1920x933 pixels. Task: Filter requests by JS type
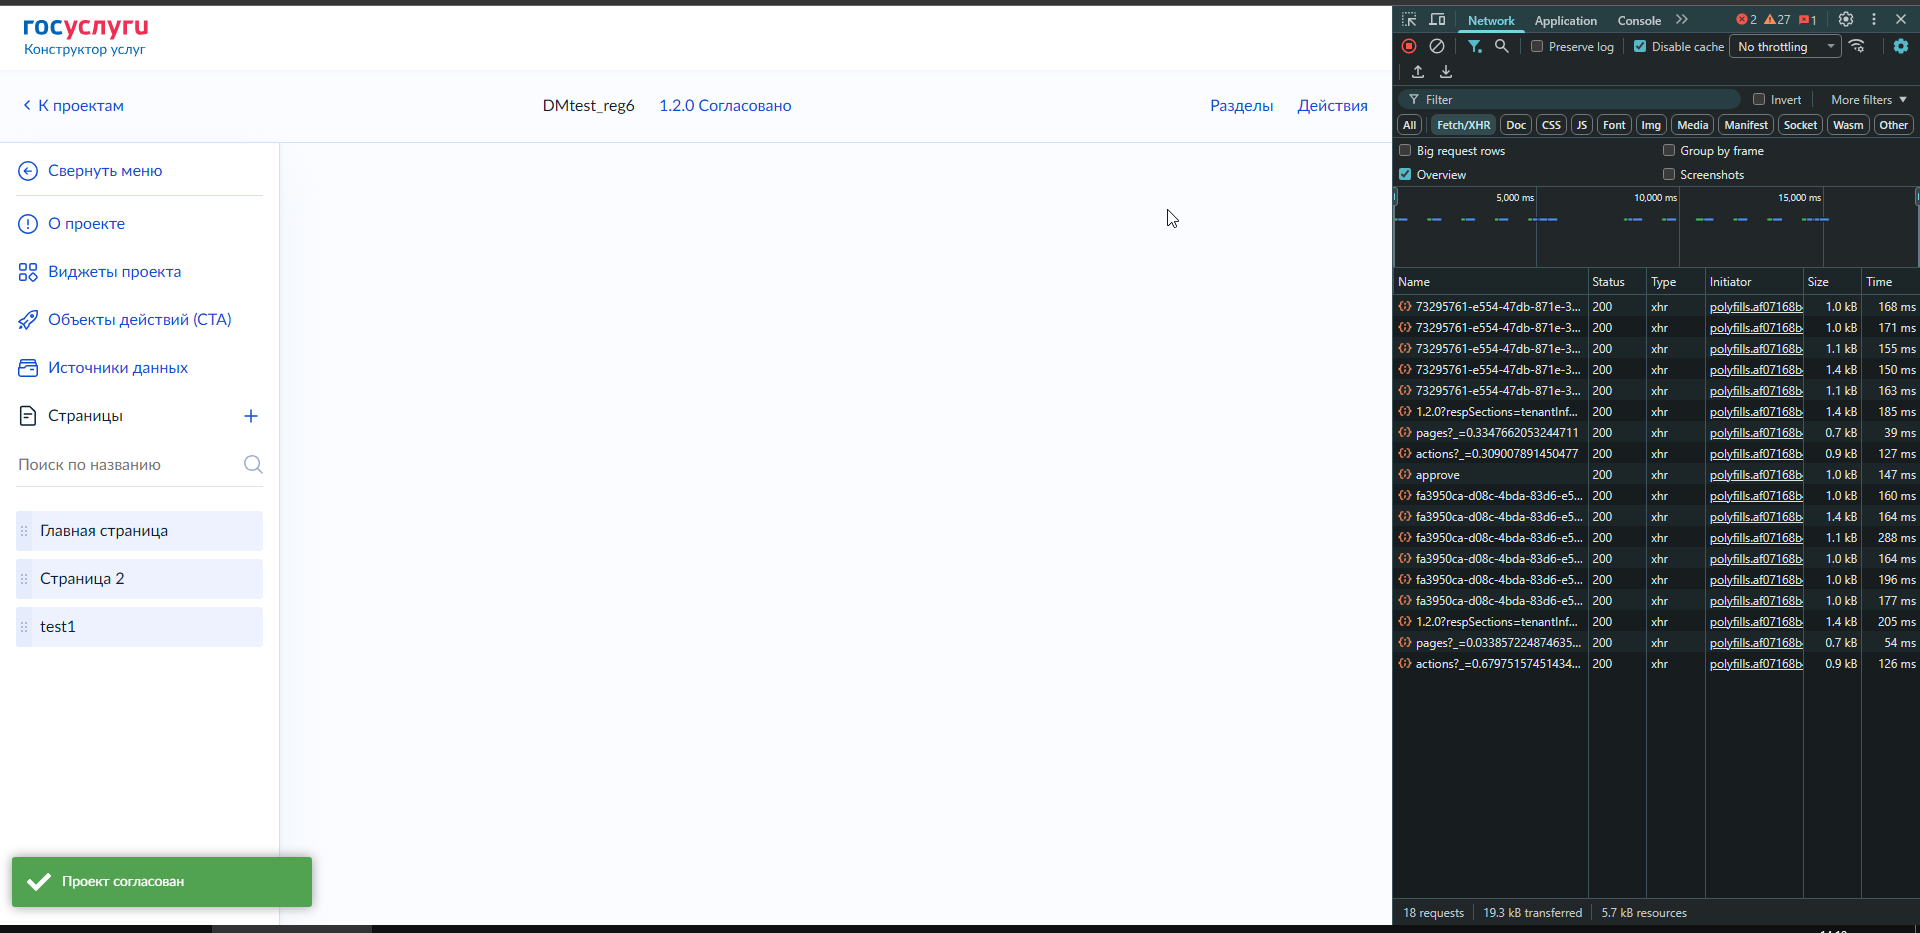(1581, 125)
